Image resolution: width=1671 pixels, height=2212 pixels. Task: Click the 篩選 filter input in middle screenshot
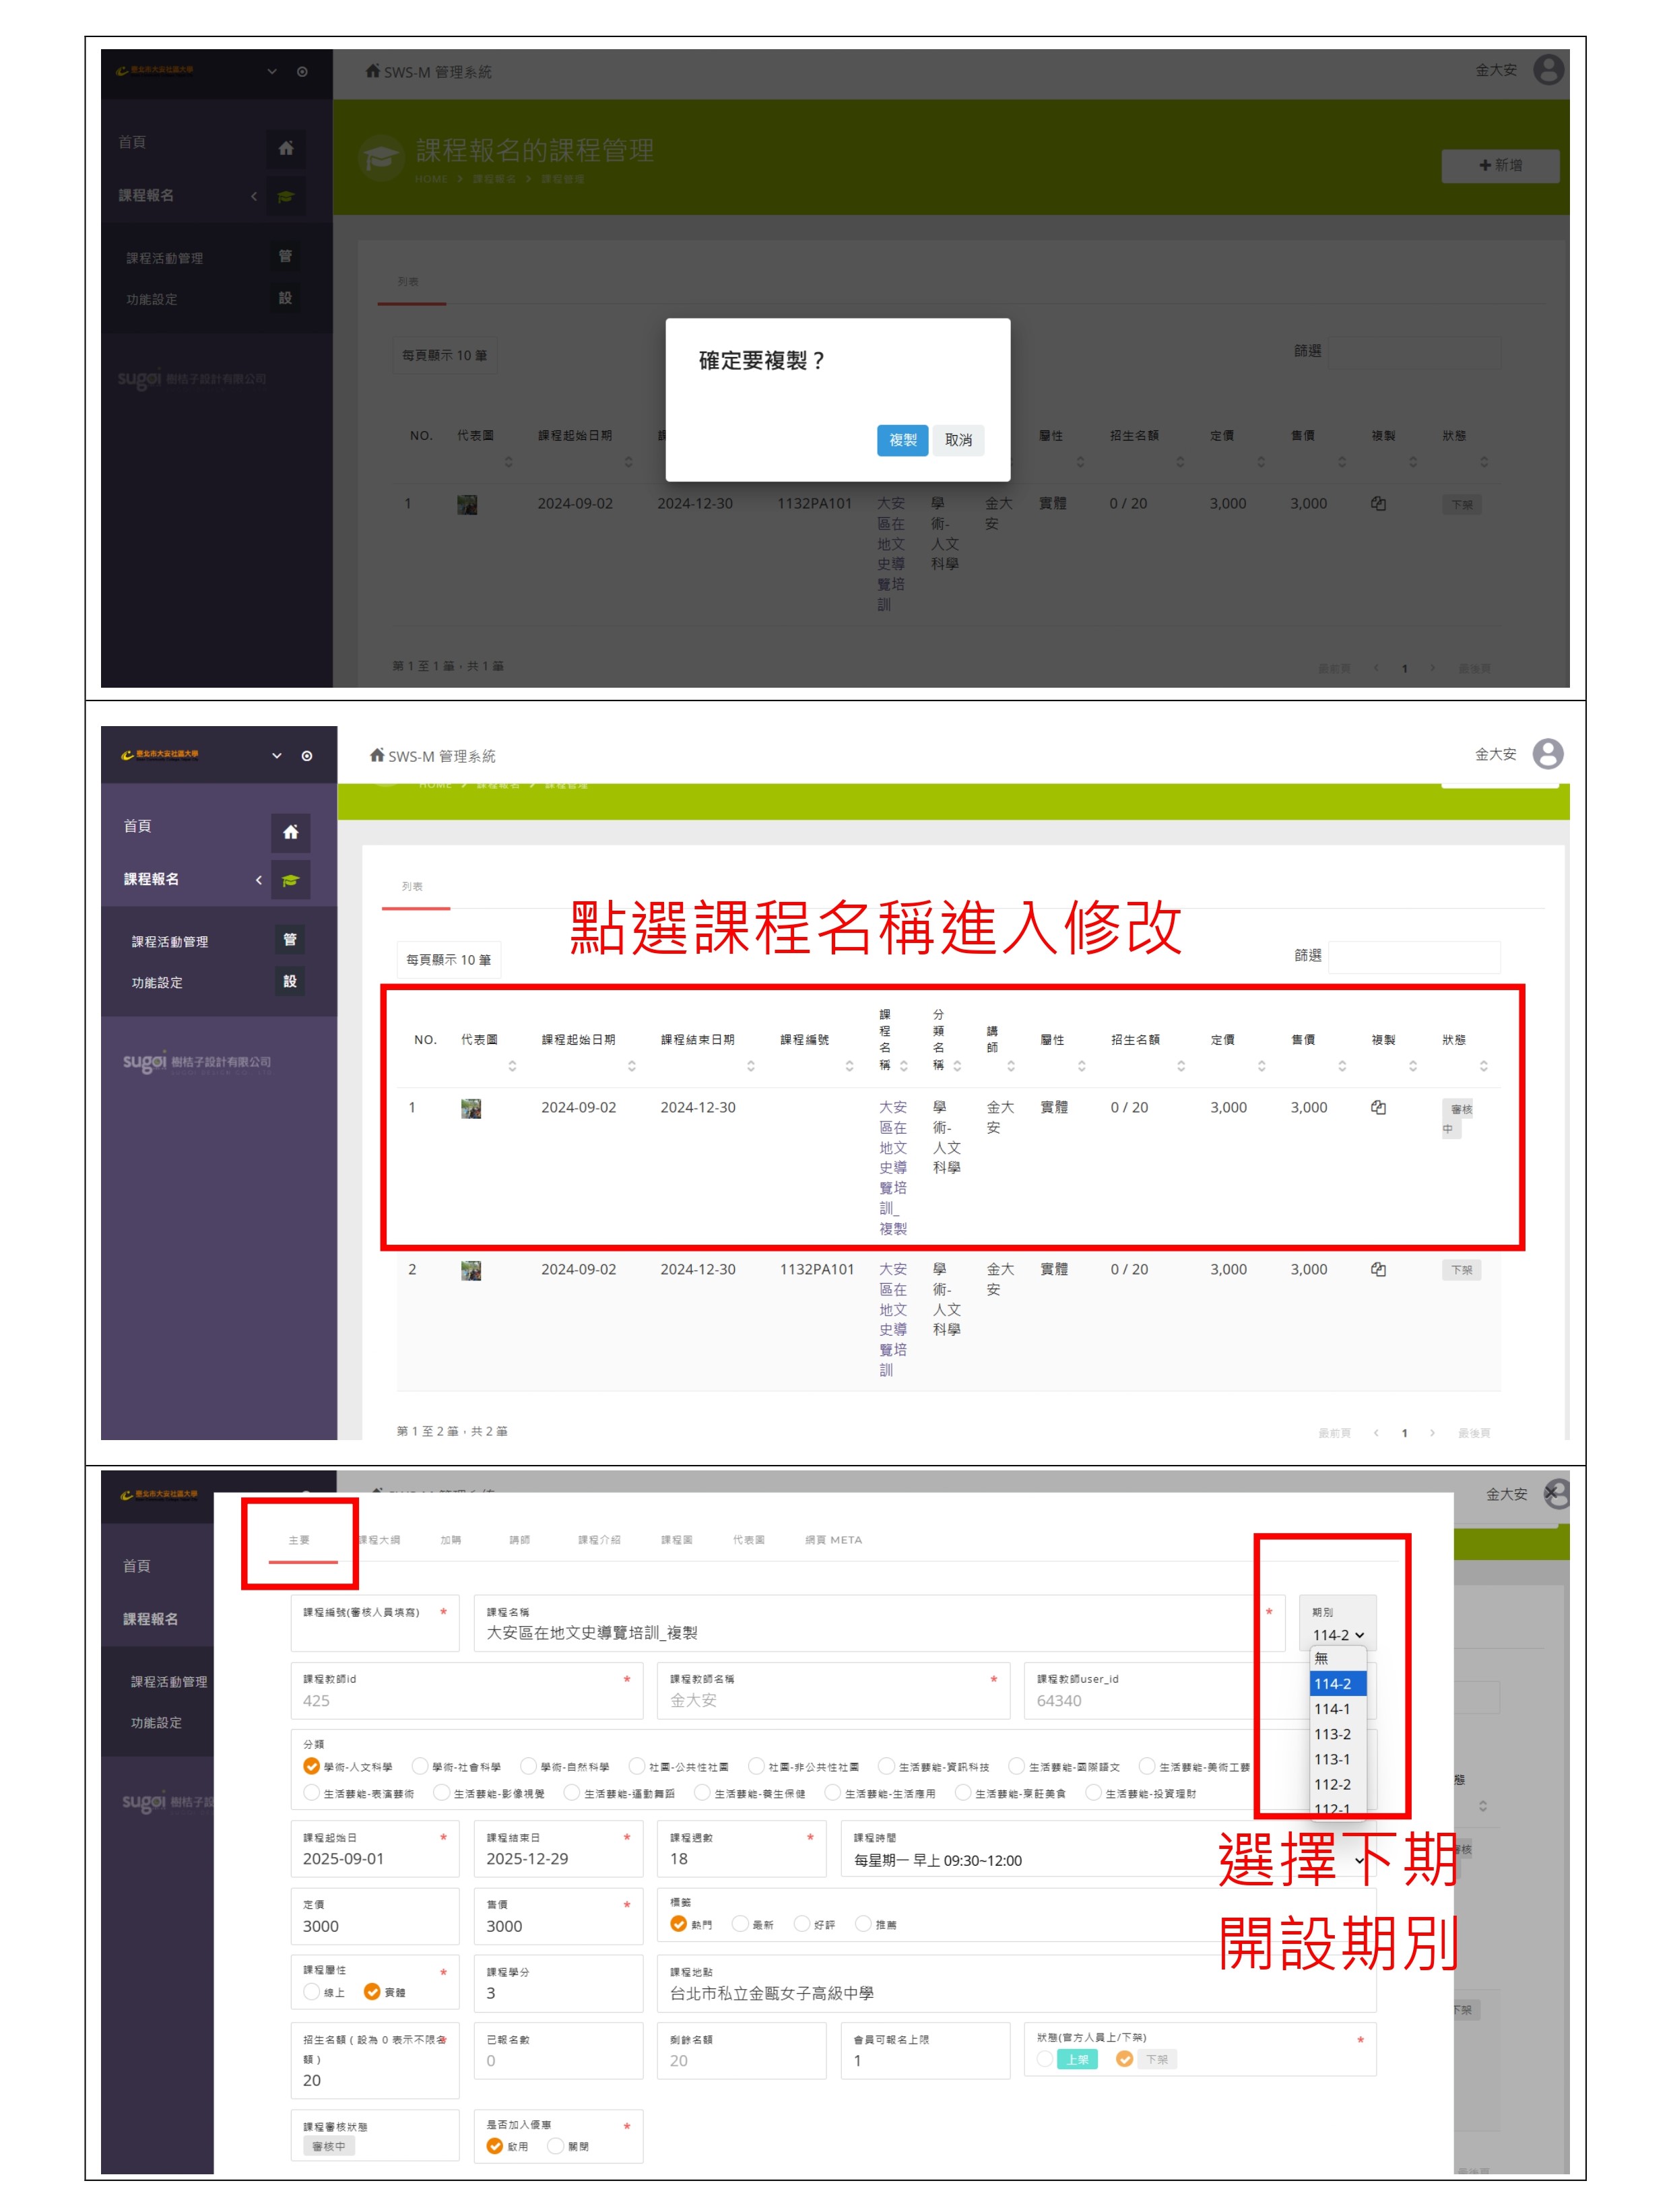pyautogui.click(x=1414, y=956)
